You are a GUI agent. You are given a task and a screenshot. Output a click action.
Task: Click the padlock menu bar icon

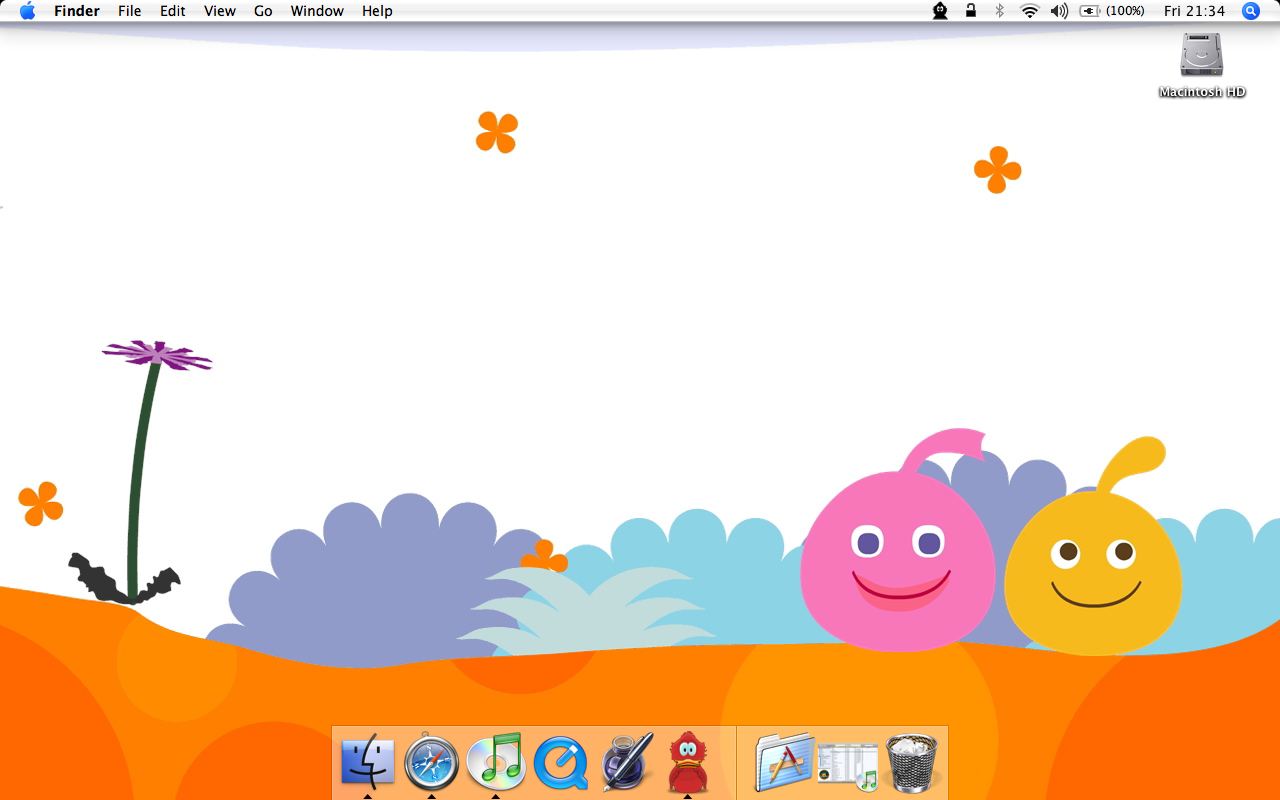tap(970, 11)
